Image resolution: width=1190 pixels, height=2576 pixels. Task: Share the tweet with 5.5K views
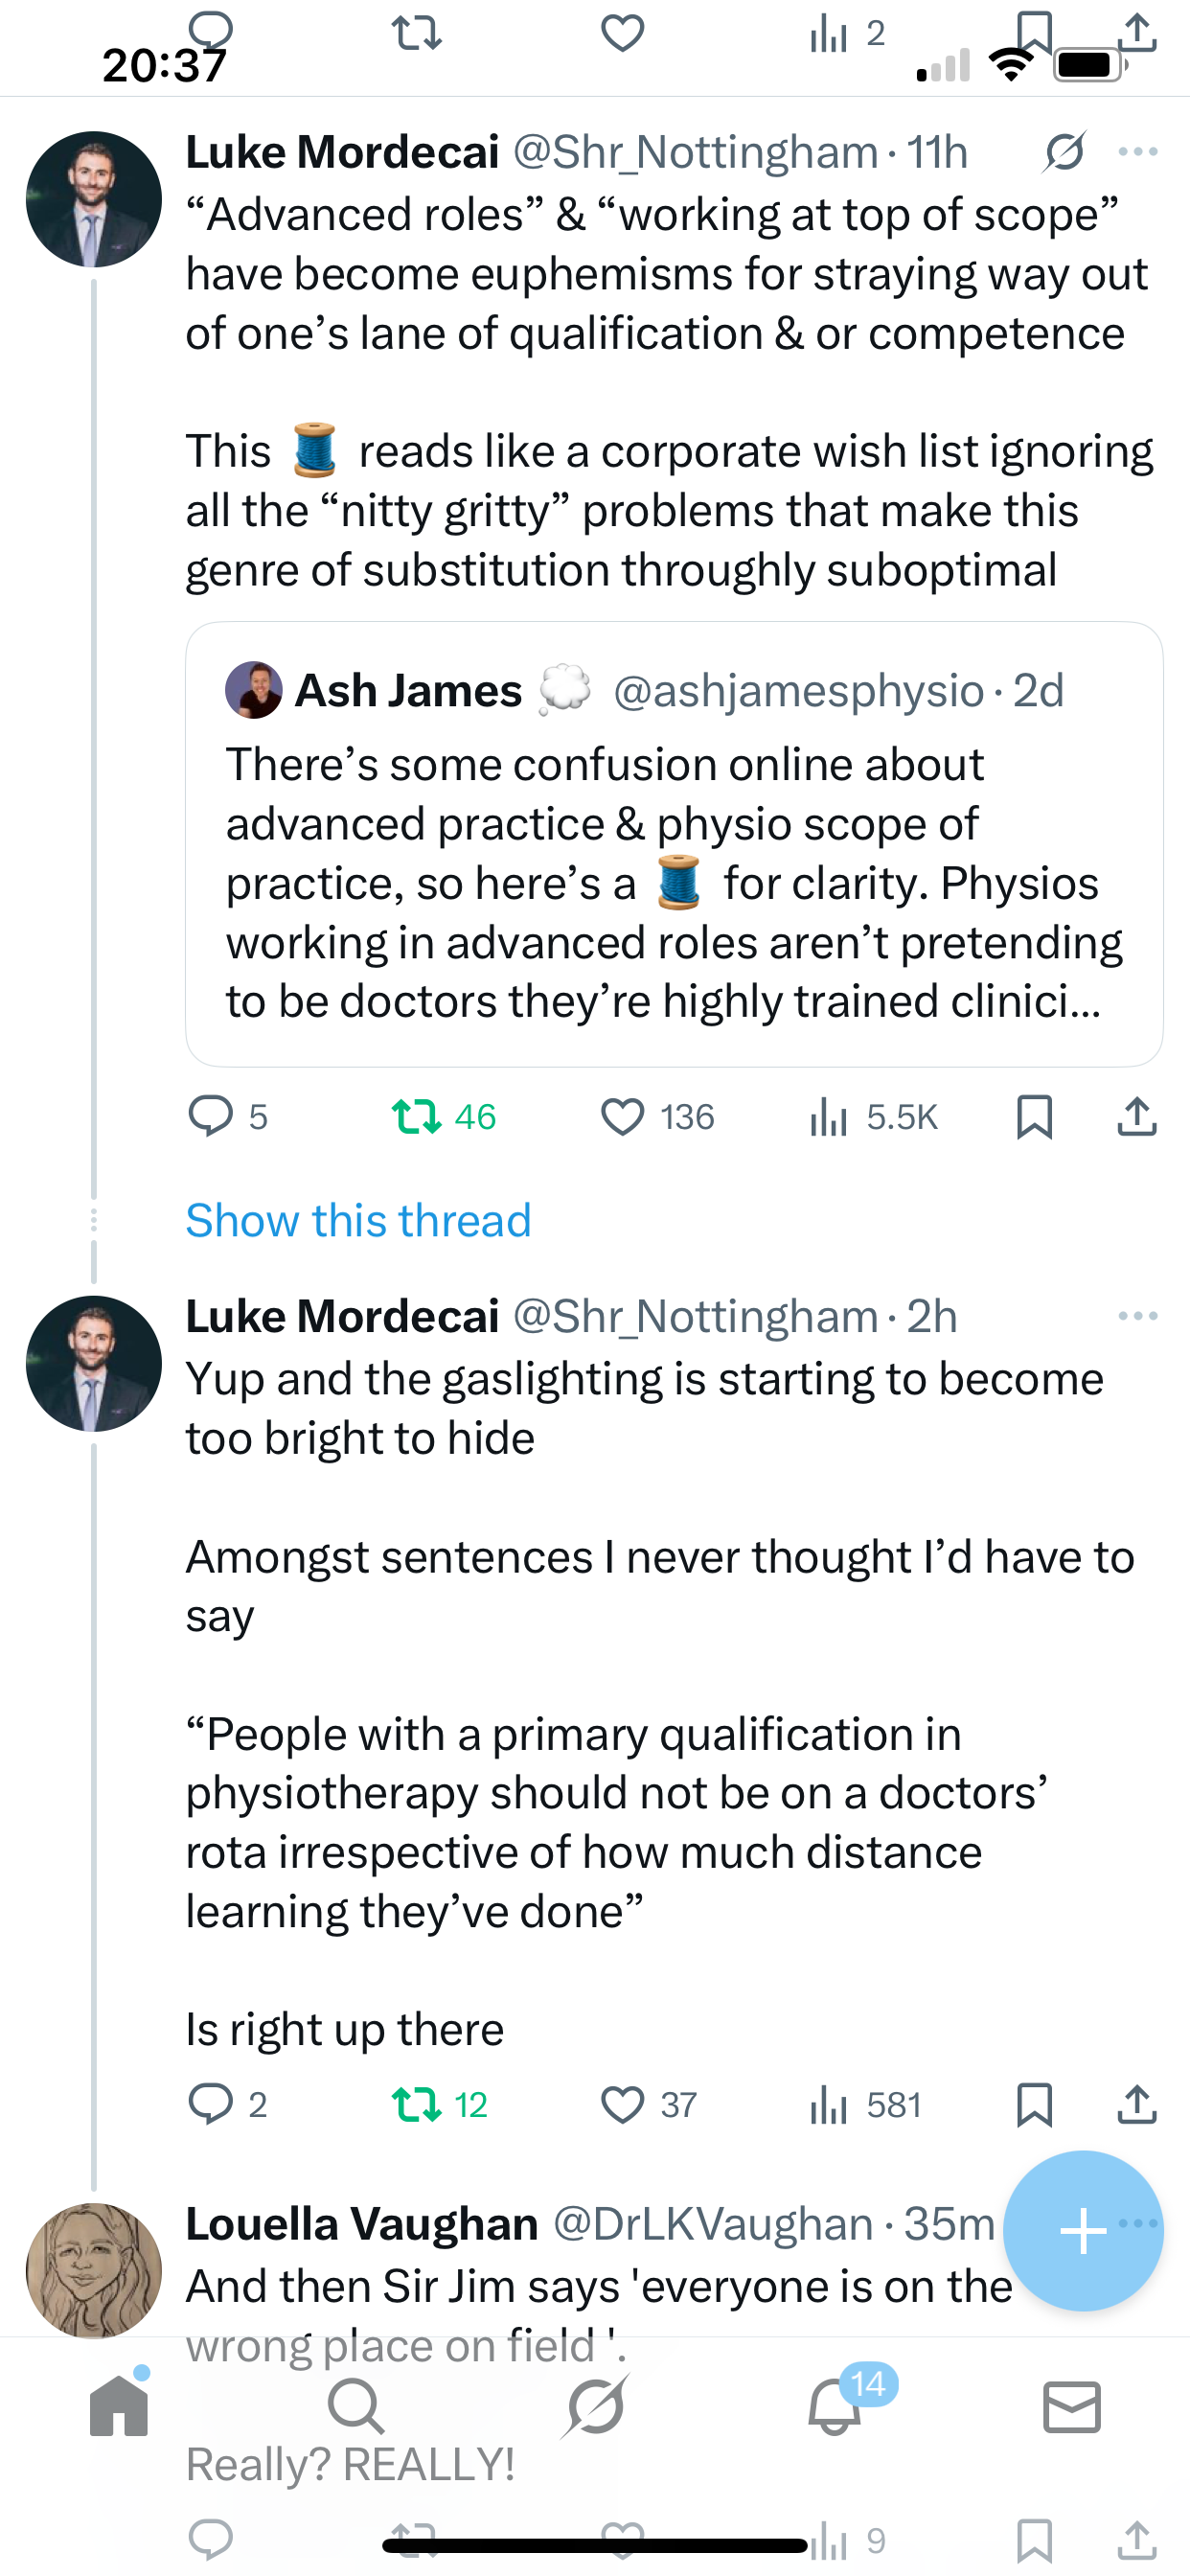pos(1137,1116)
